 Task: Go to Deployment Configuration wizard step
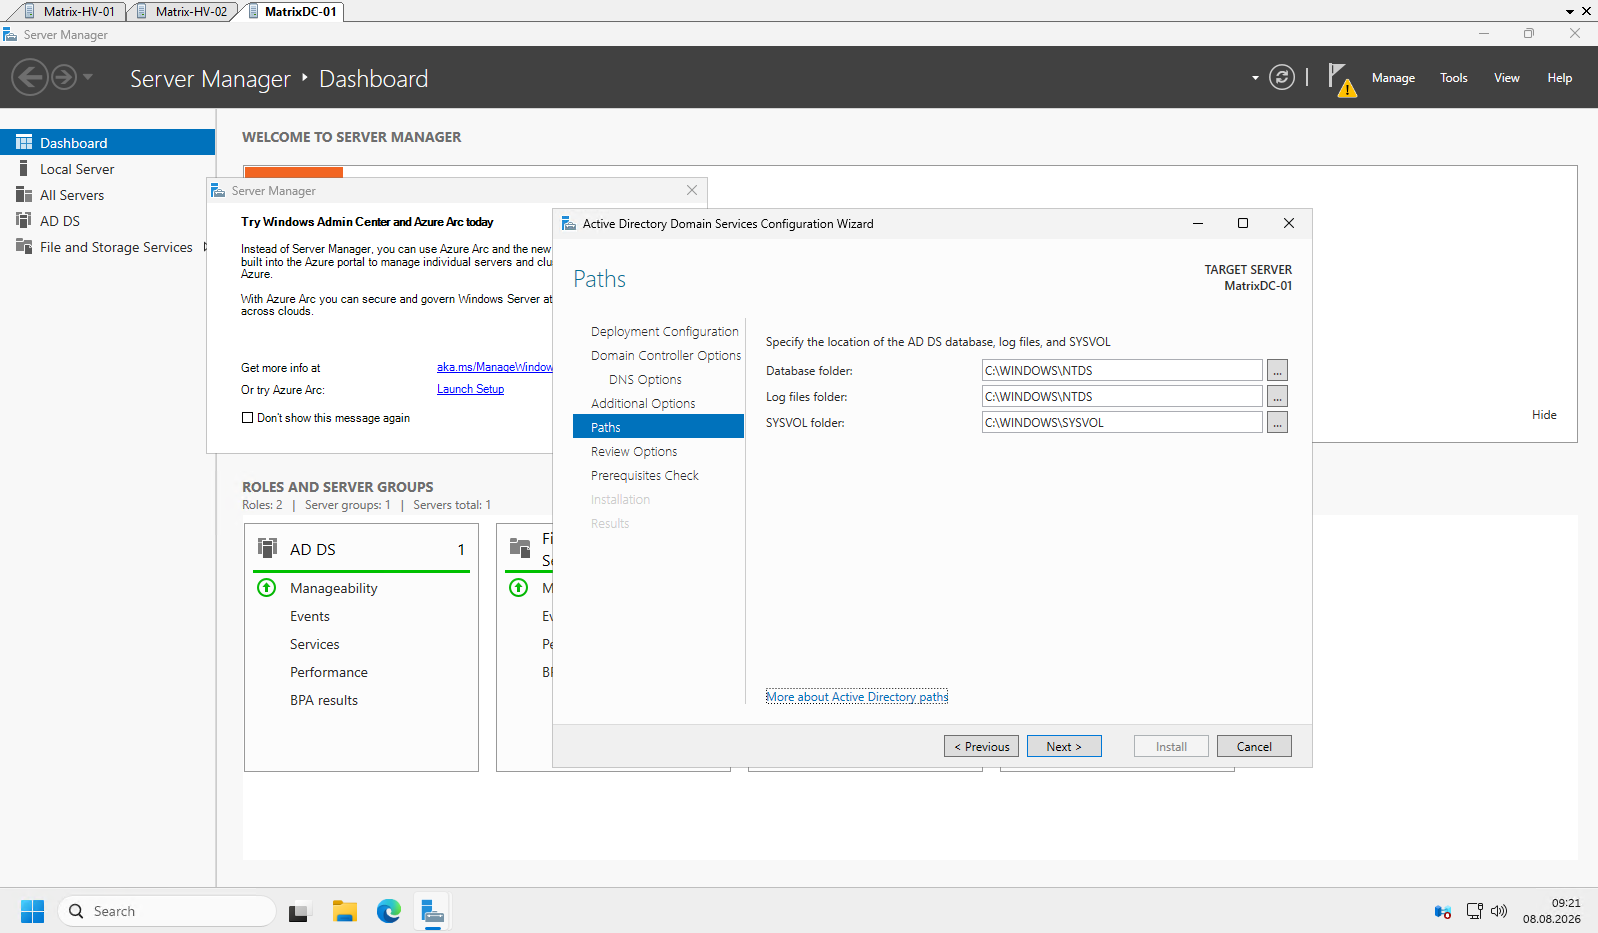click(664, 331)
